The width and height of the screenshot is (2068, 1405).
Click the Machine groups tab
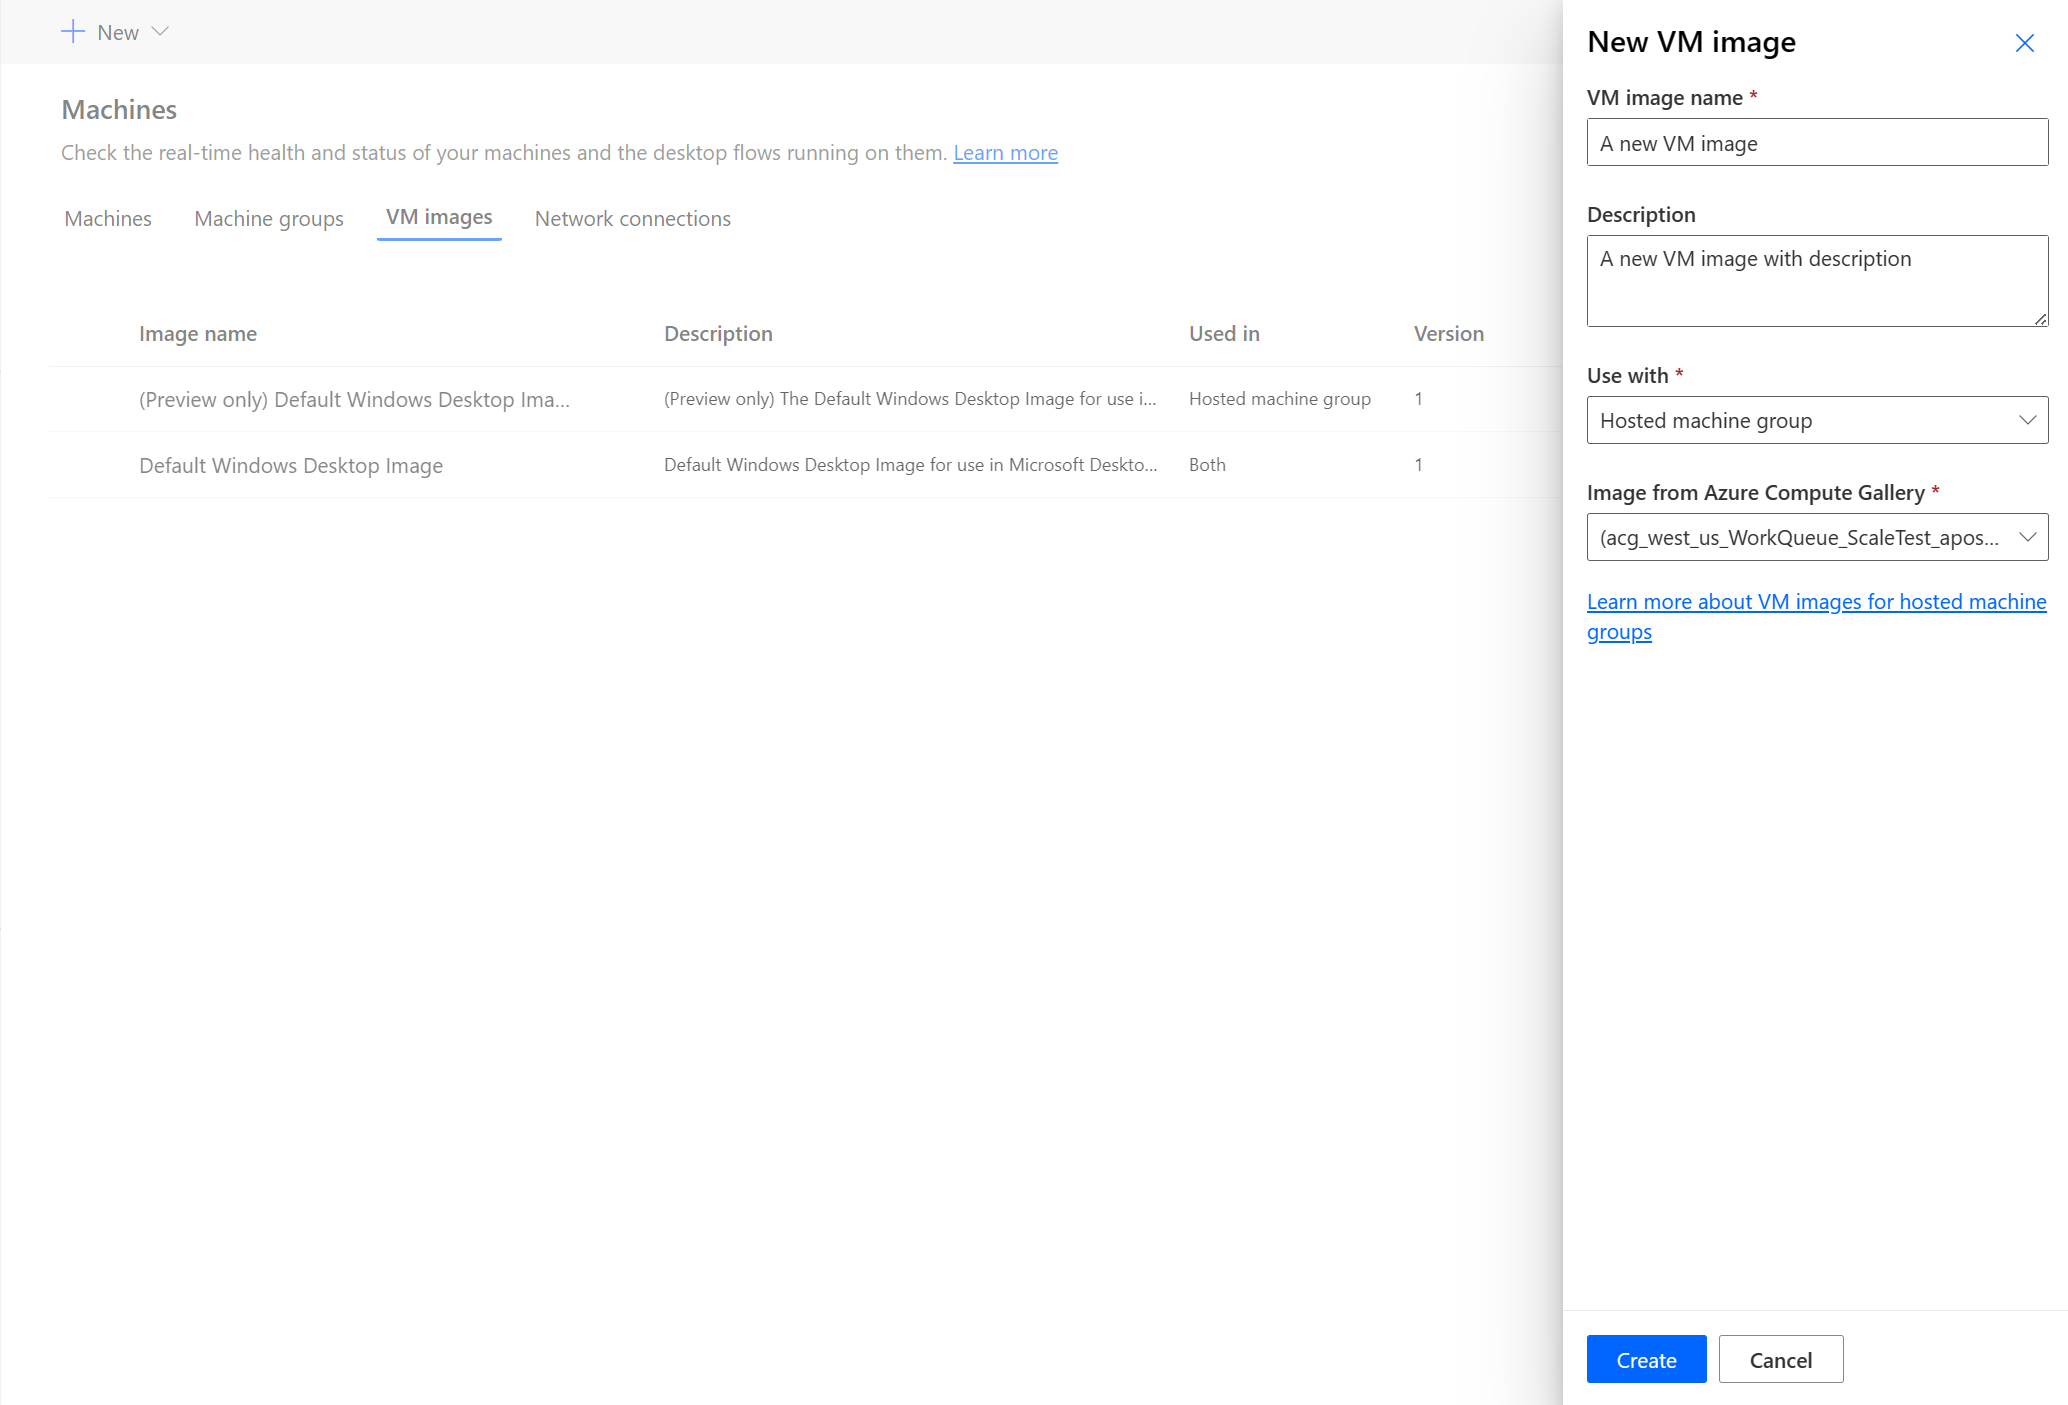click(x=268, y=218)
